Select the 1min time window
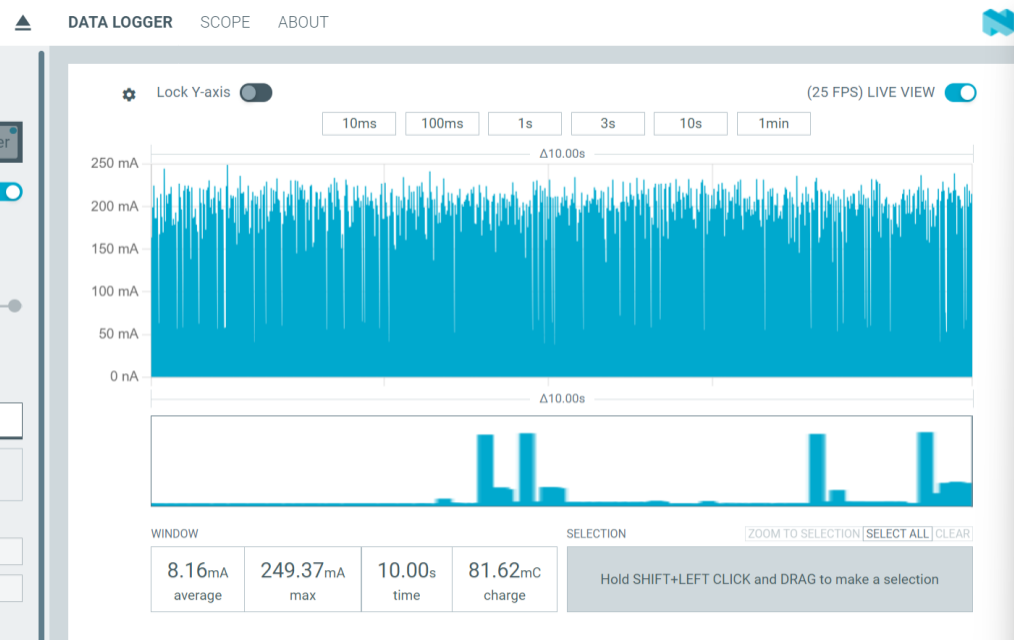 point(773,123)
